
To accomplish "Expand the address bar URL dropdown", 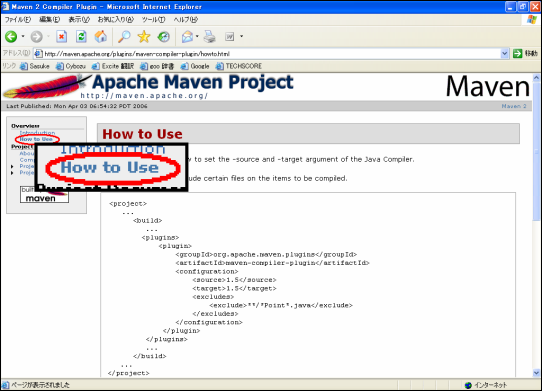I will pyautogui.click(x=504, y=54).
